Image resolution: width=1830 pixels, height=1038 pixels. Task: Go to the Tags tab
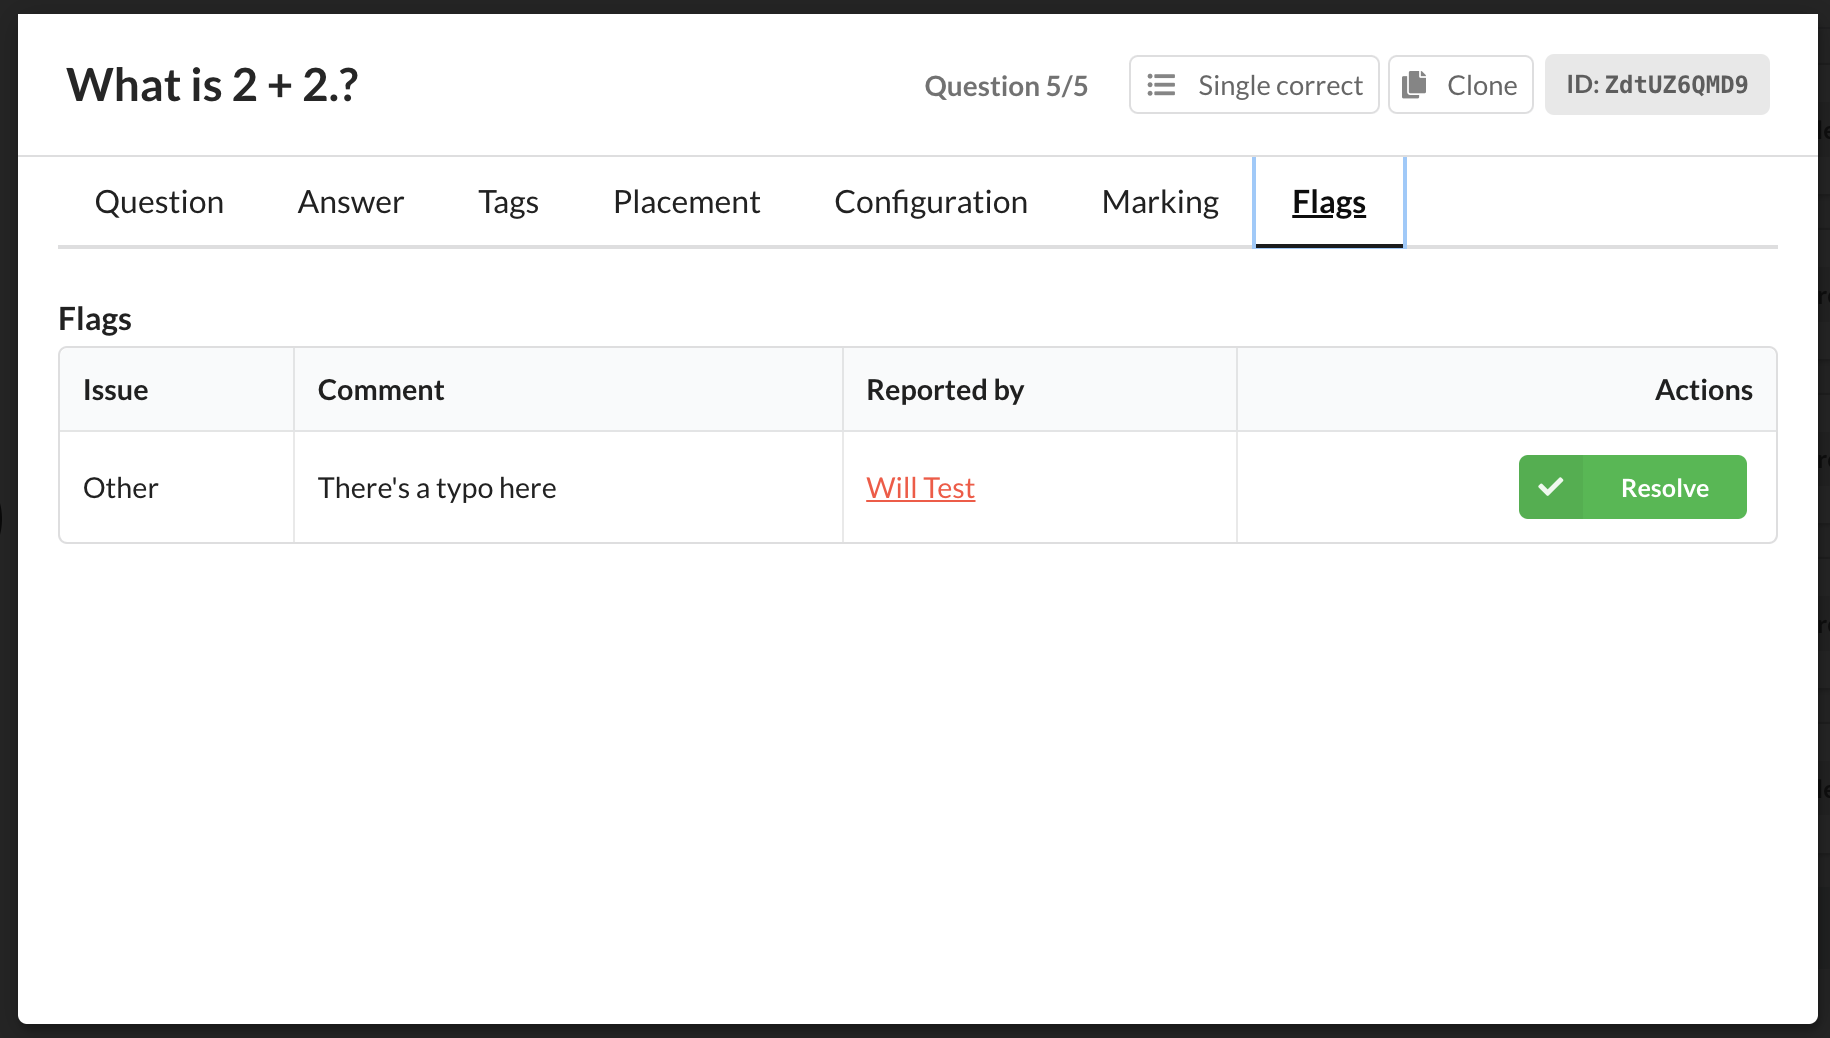(508, 202)
